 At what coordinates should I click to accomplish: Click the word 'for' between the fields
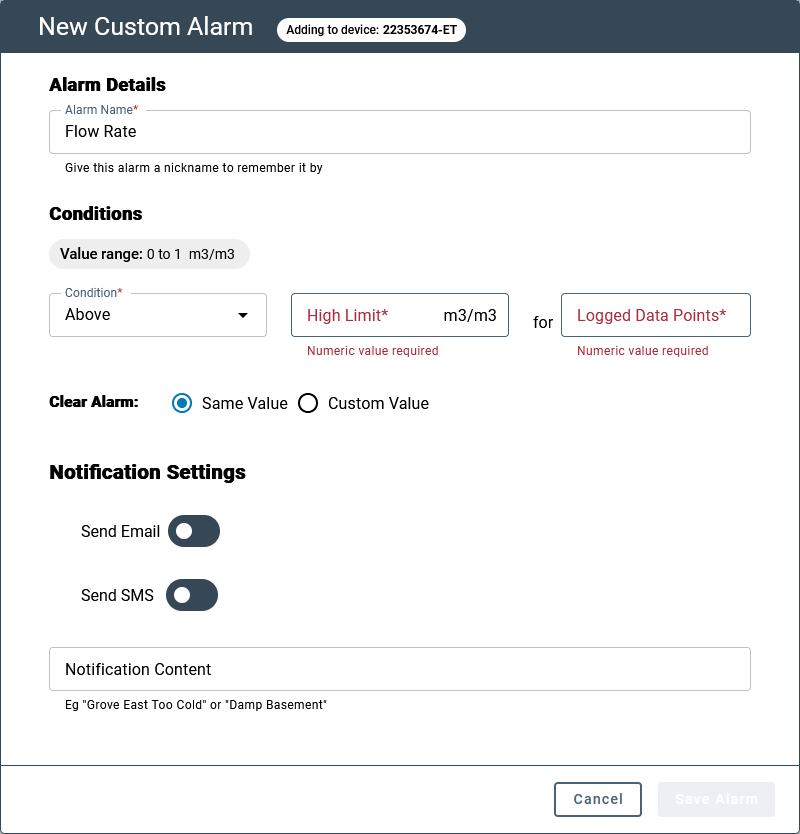pyautogui.click(x=543, y=322)
